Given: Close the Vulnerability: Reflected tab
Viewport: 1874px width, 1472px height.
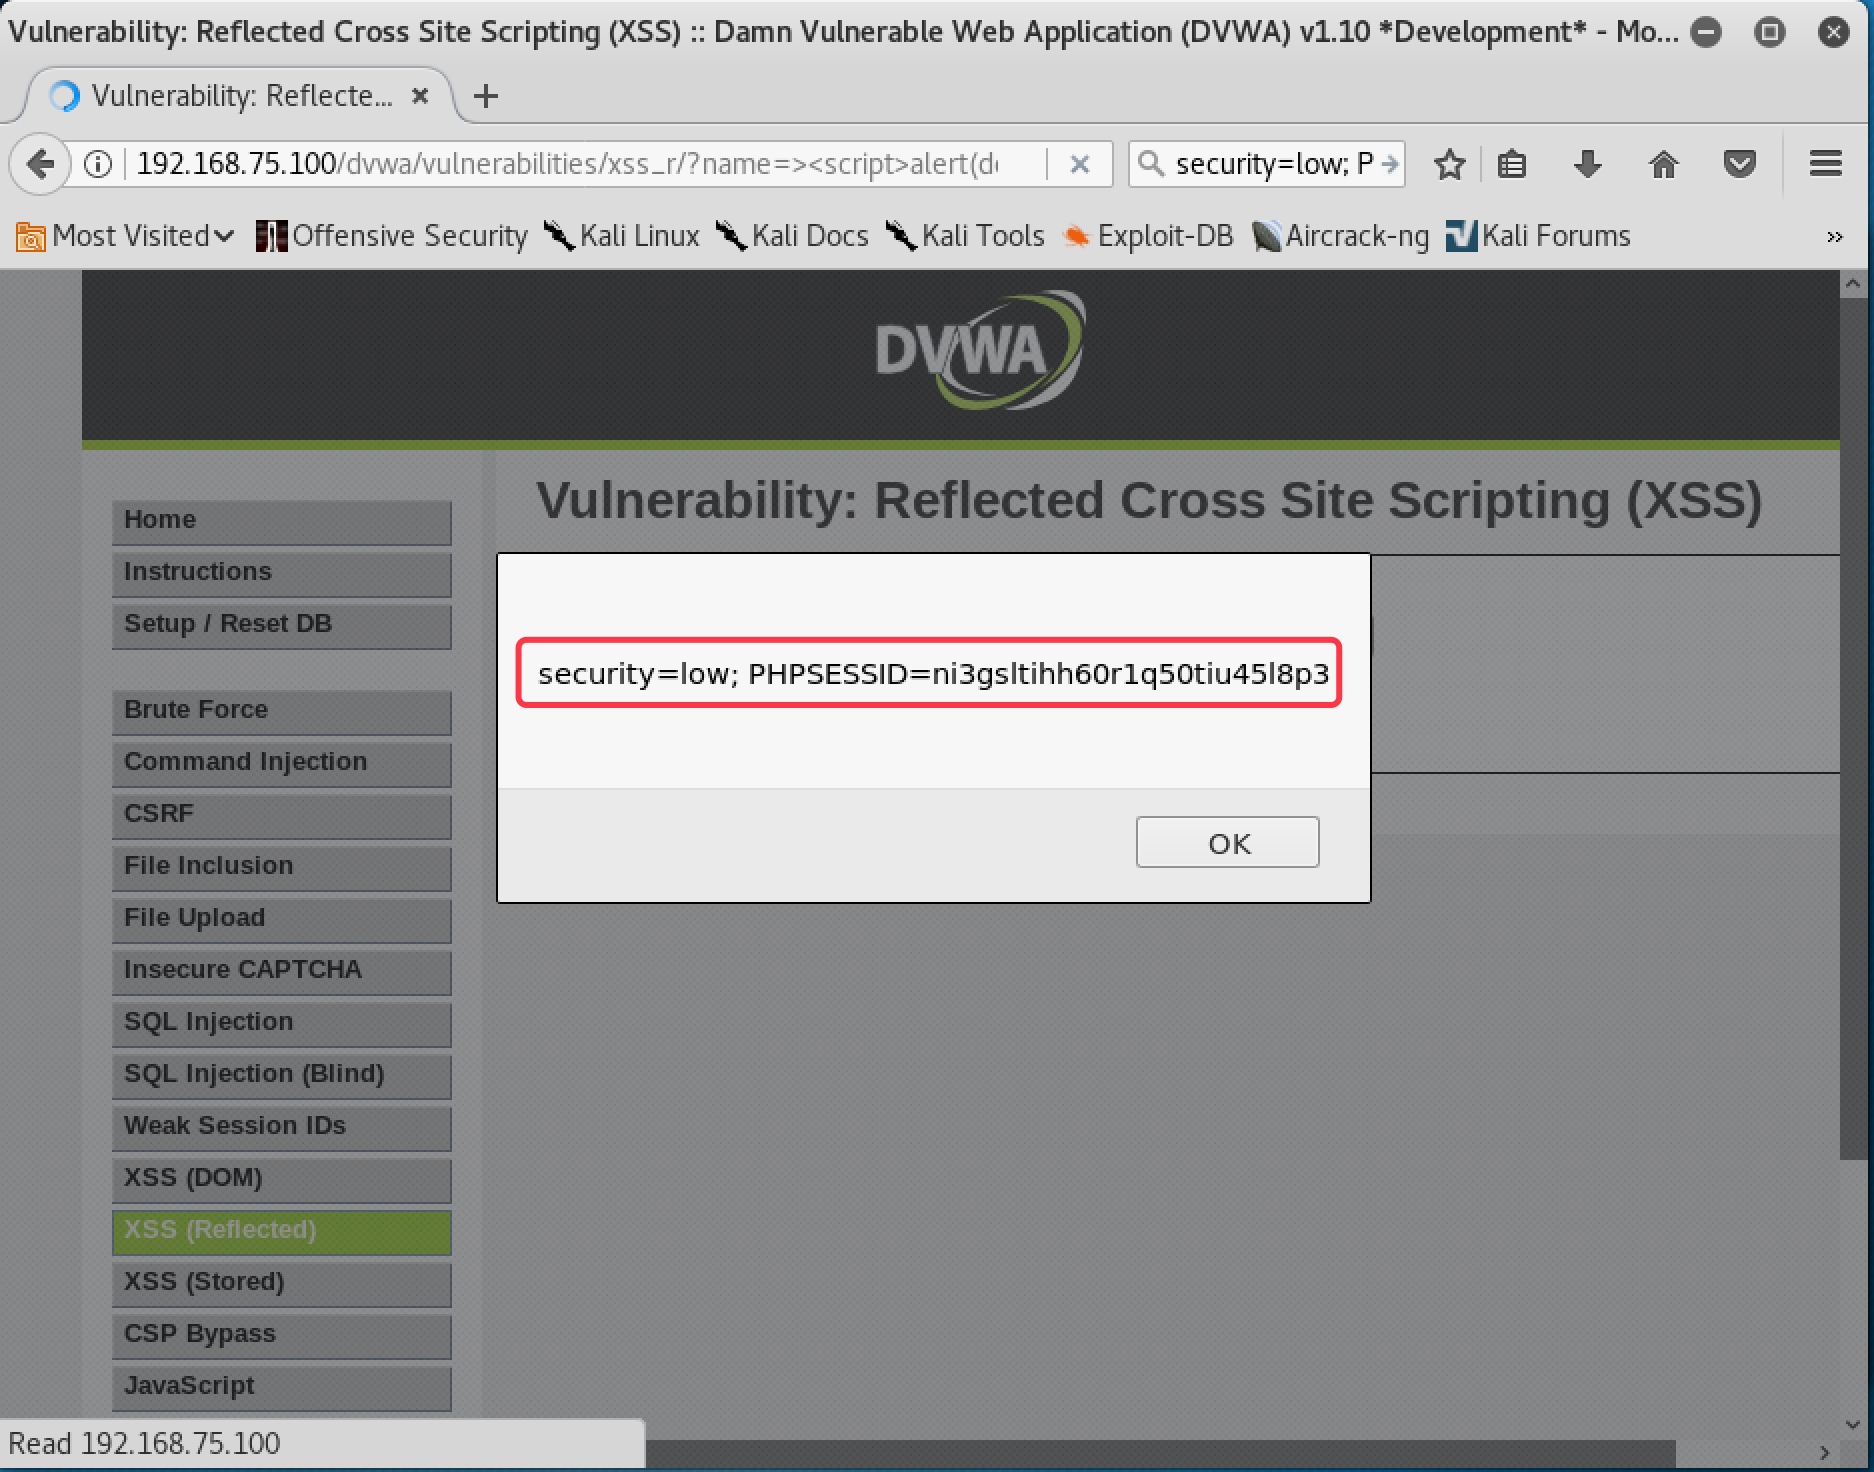Looking at the screenshot, I should point(421,96).
